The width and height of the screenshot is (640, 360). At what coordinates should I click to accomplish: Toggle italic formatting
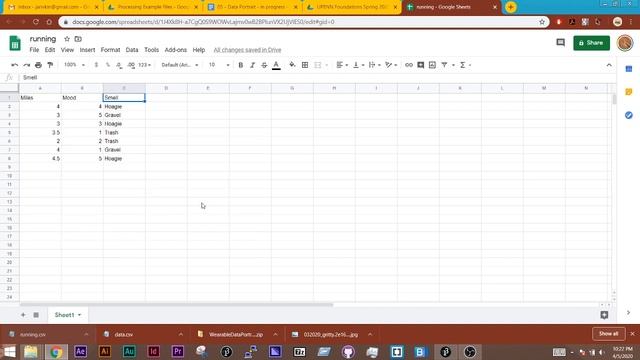252,65
